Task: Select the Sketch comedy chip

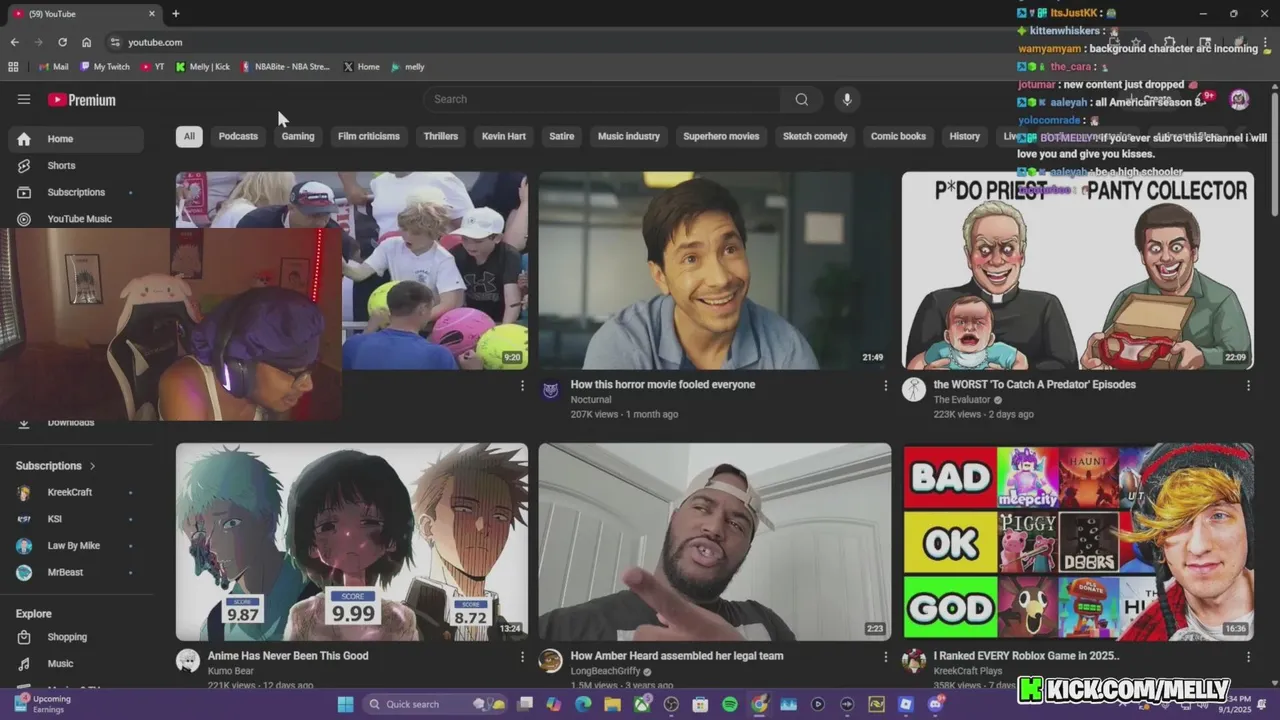Action: click(x=815, y=136)
